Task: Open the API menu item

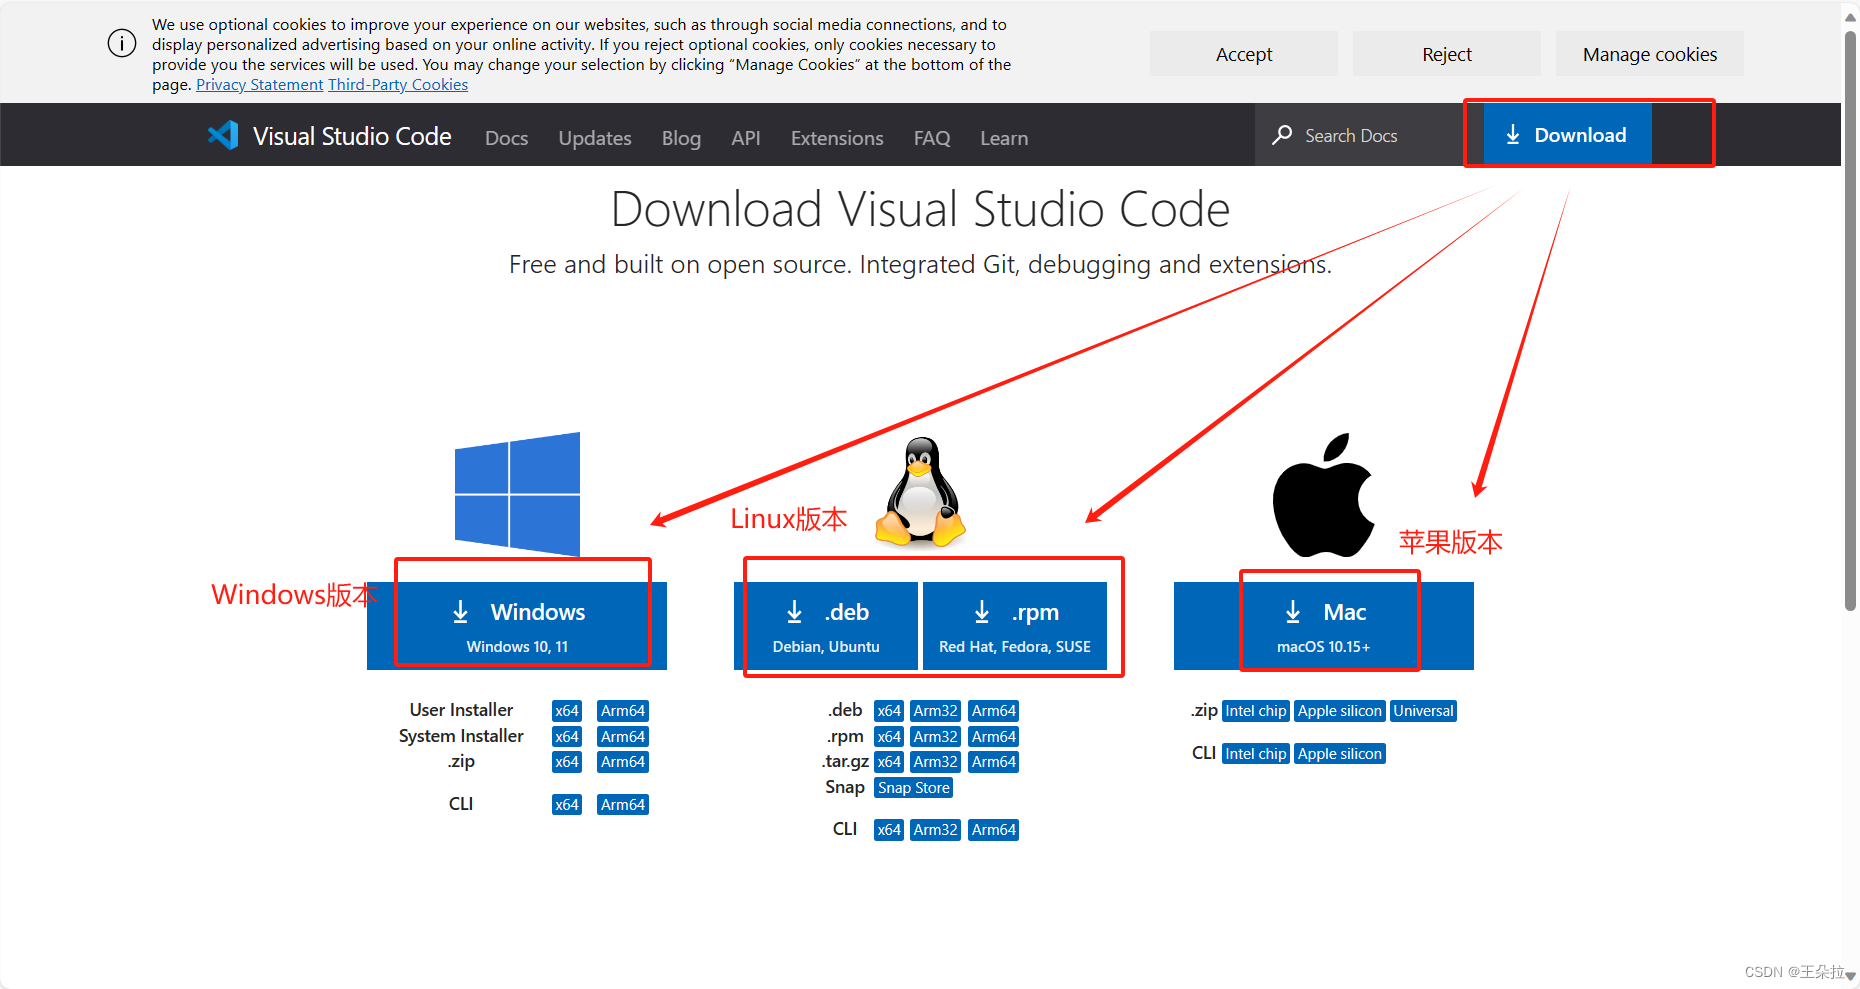Action: pos(746,138)
